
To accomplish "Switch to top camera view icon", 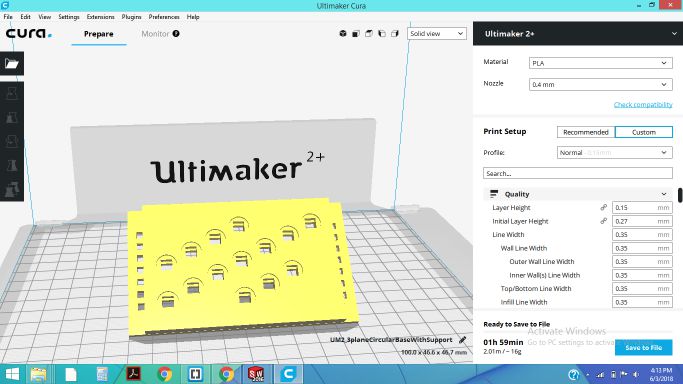I will click(x=369, y=34).
